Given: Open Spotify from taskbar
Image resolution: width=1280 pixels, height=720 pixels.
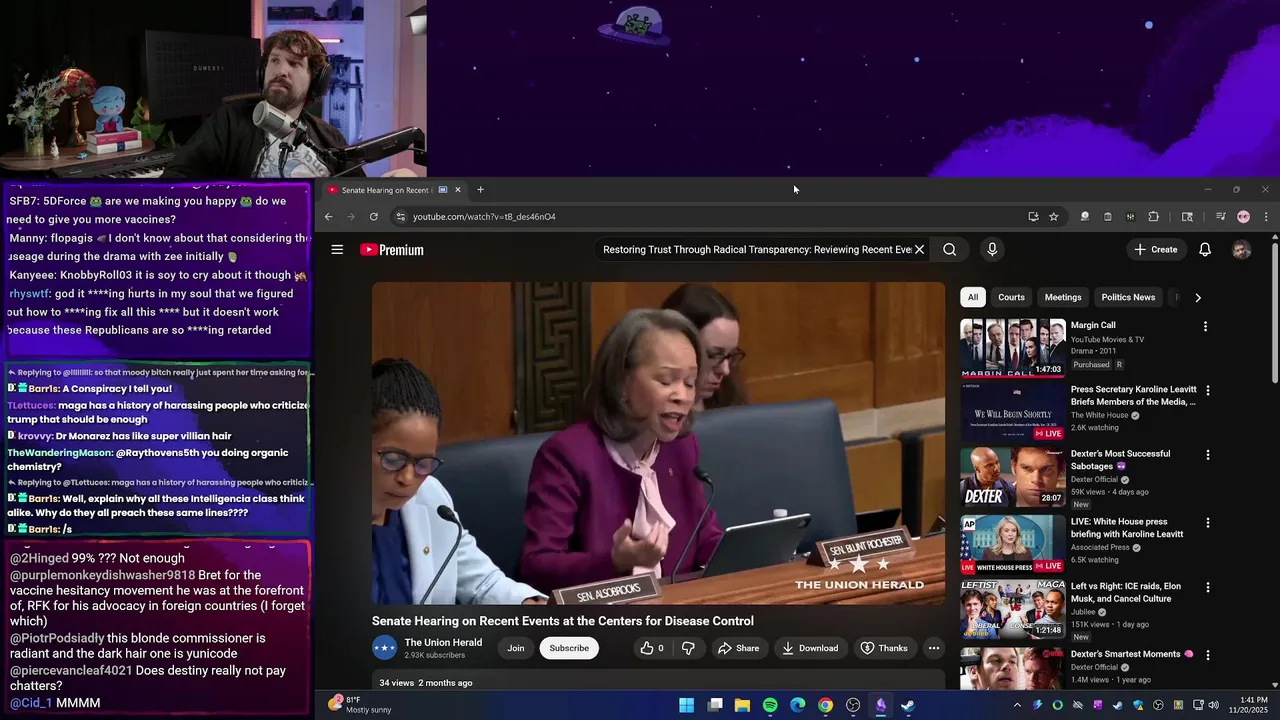Looking at the screenshot, I should point(770,705).
